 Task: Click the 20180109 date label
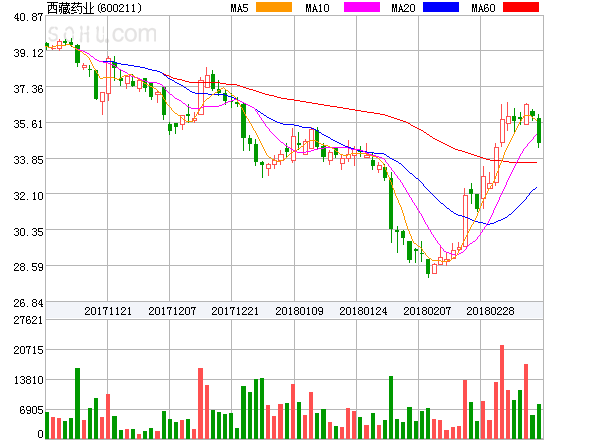[299, 311]
